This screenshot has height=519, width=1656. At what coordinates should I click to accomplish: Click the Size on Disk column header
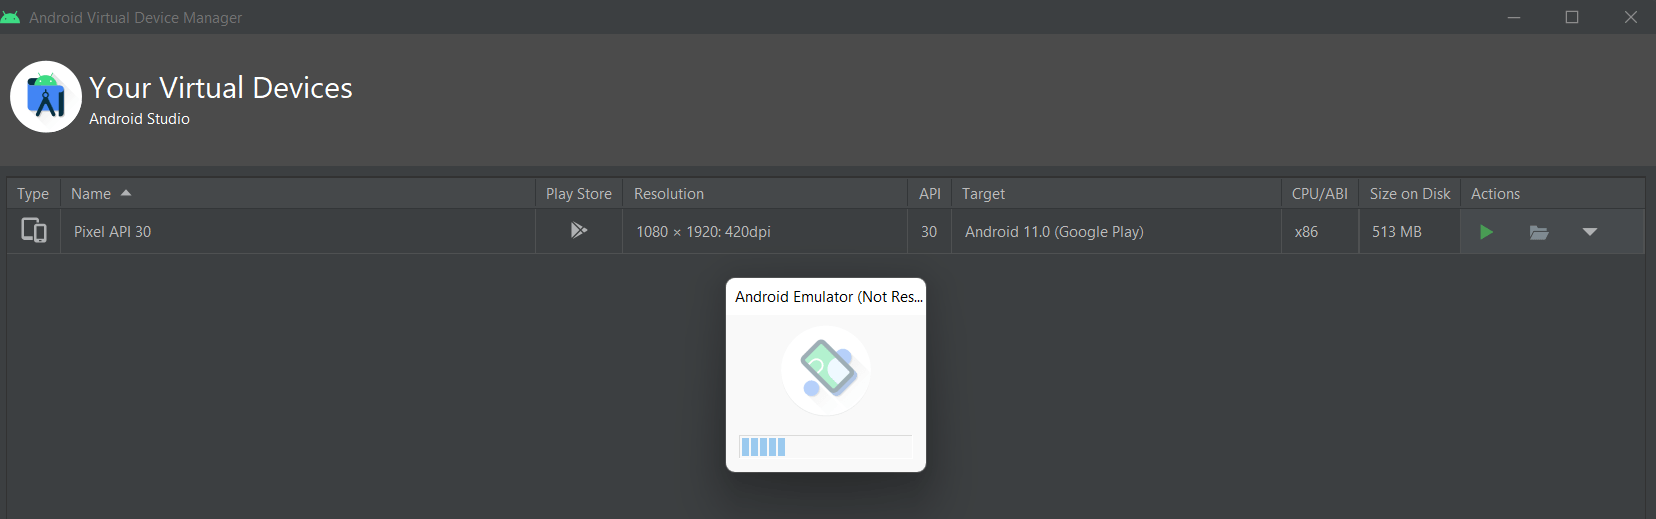(1410, 194)
